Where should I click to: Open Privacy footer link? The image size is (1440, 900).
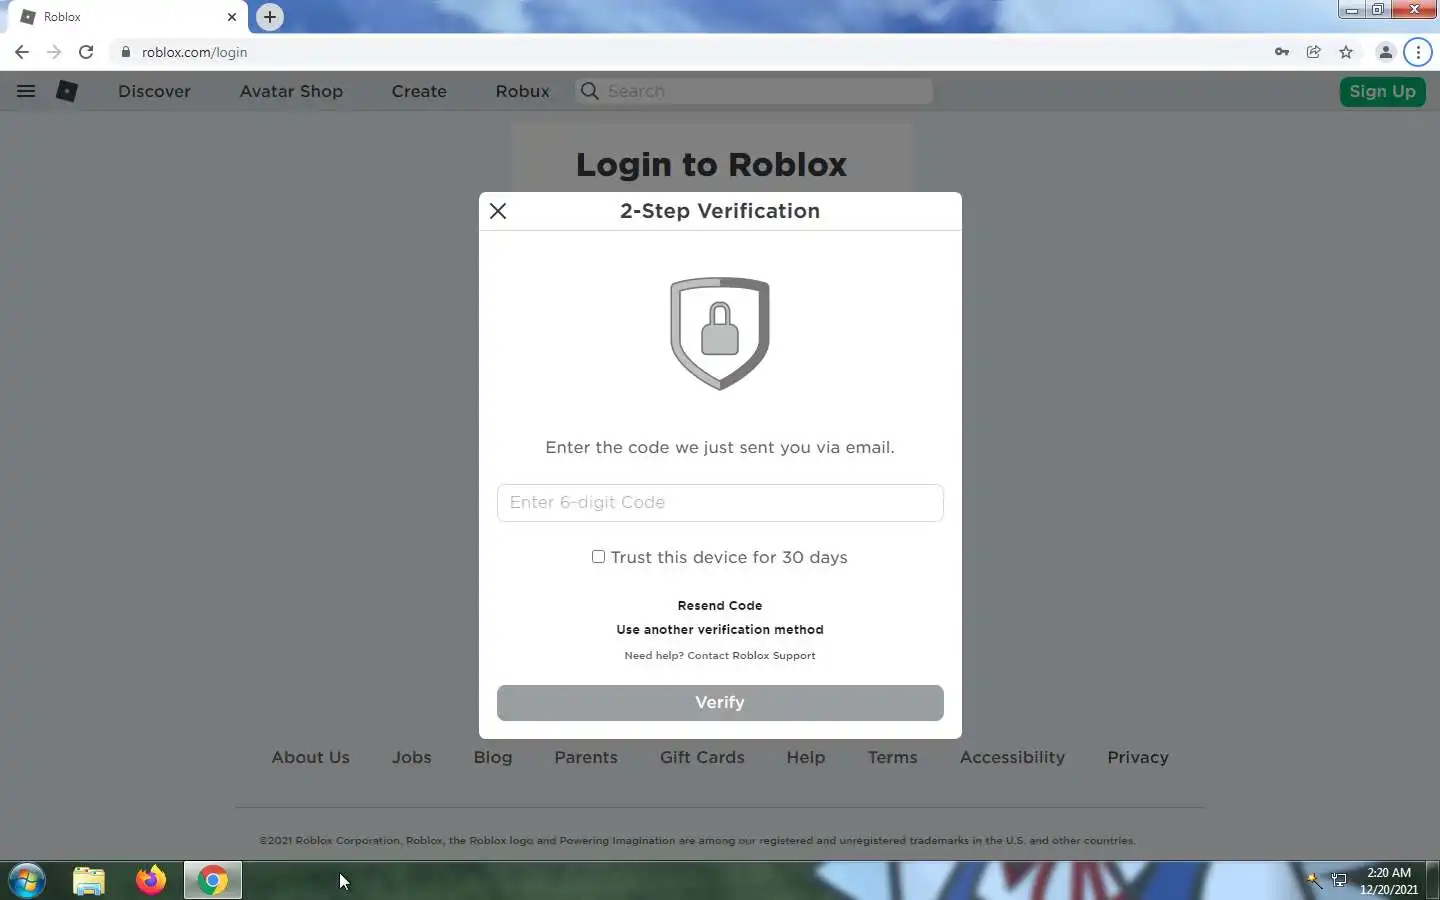[1138, 758]
